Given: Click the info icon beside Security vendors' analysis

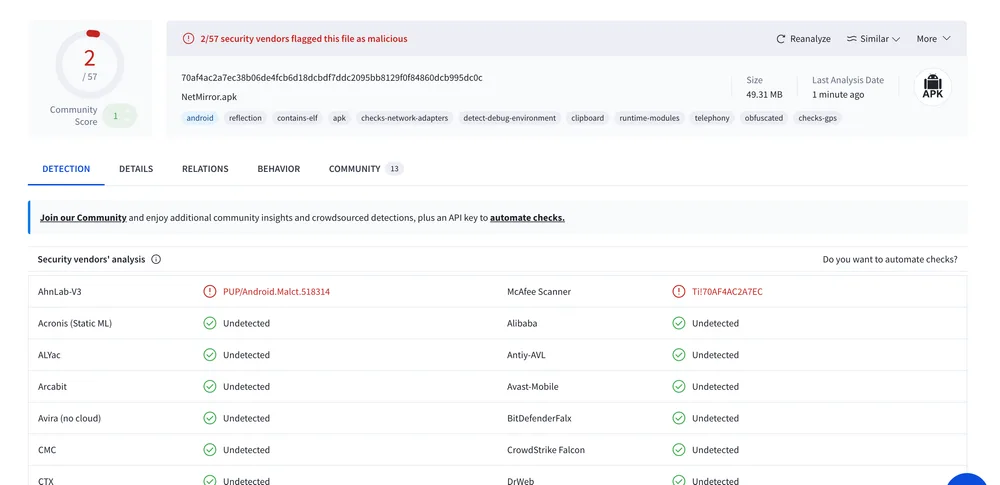Looking at the screenshot, I should tap(156, 260).
